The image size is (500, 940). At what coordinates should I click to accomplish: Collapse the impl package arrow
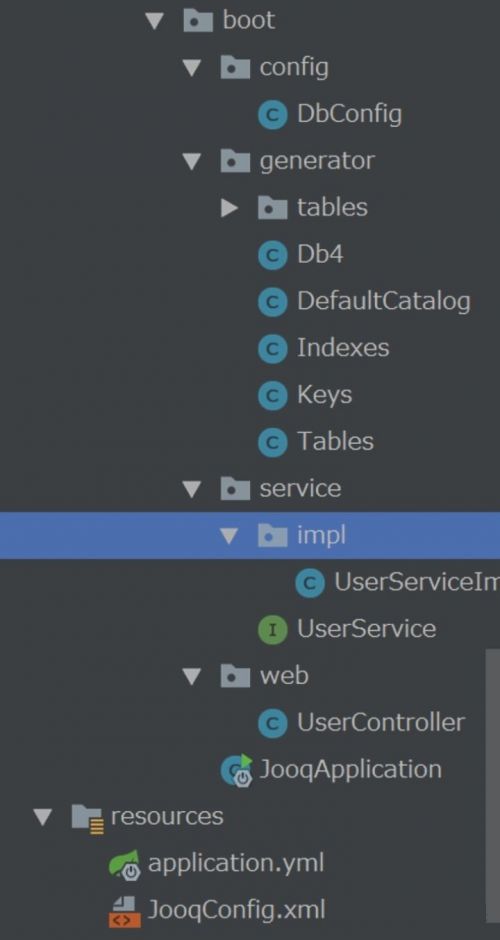click(x=228, y=536)
